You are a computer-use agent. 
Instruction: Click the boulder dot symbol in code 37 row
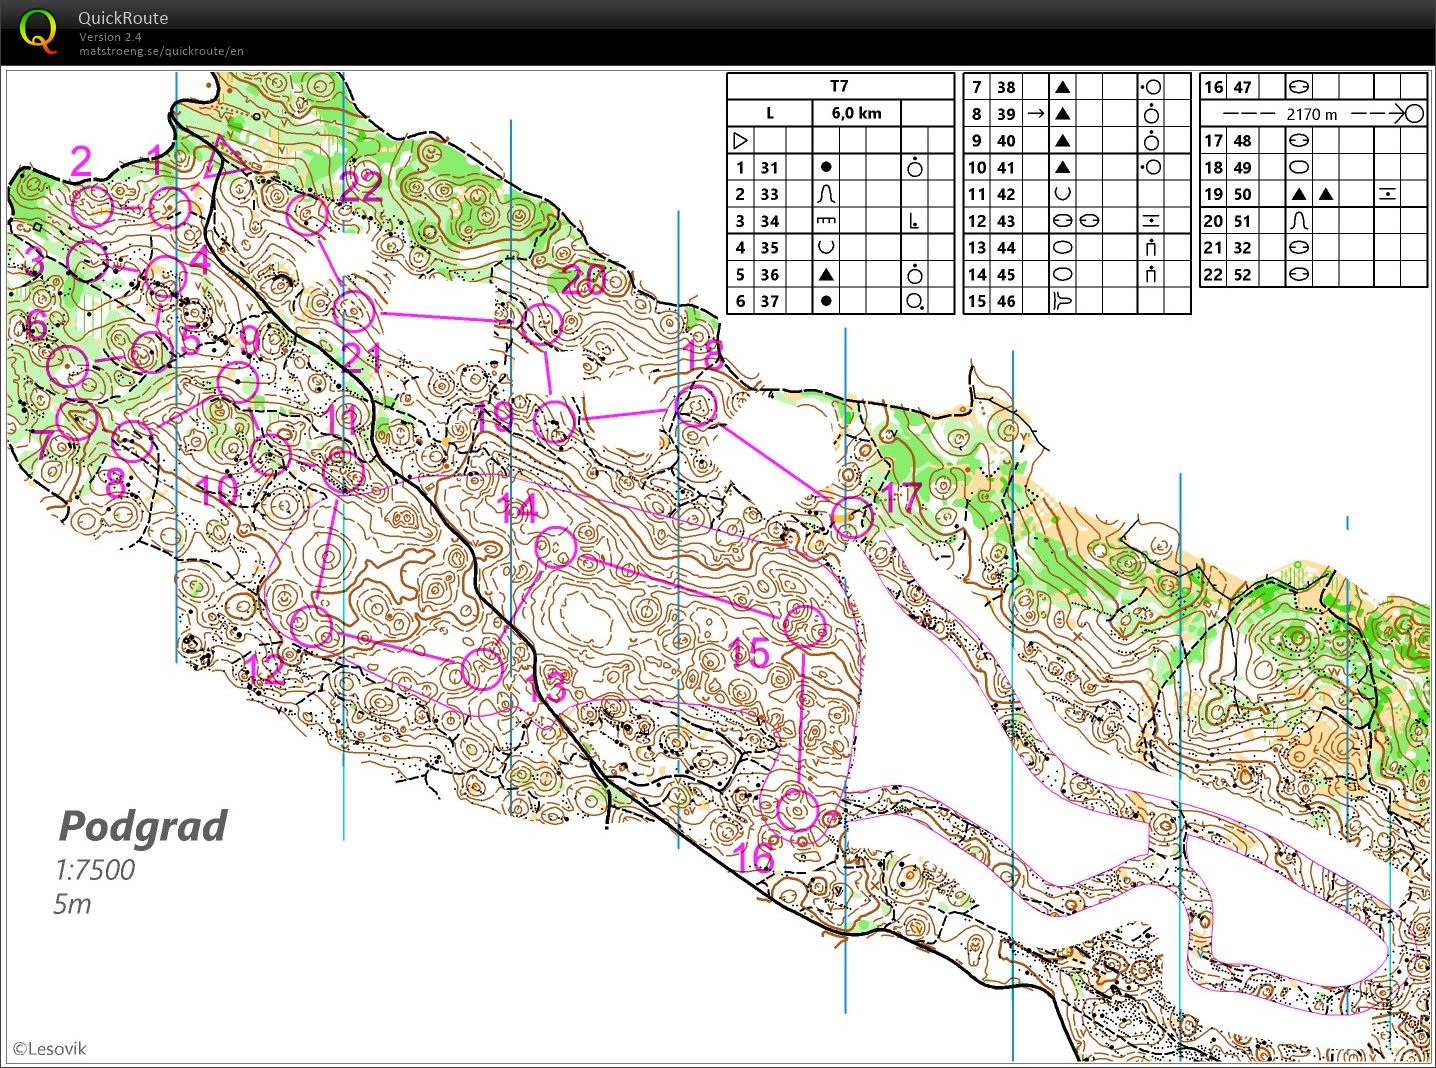(826, 301)
